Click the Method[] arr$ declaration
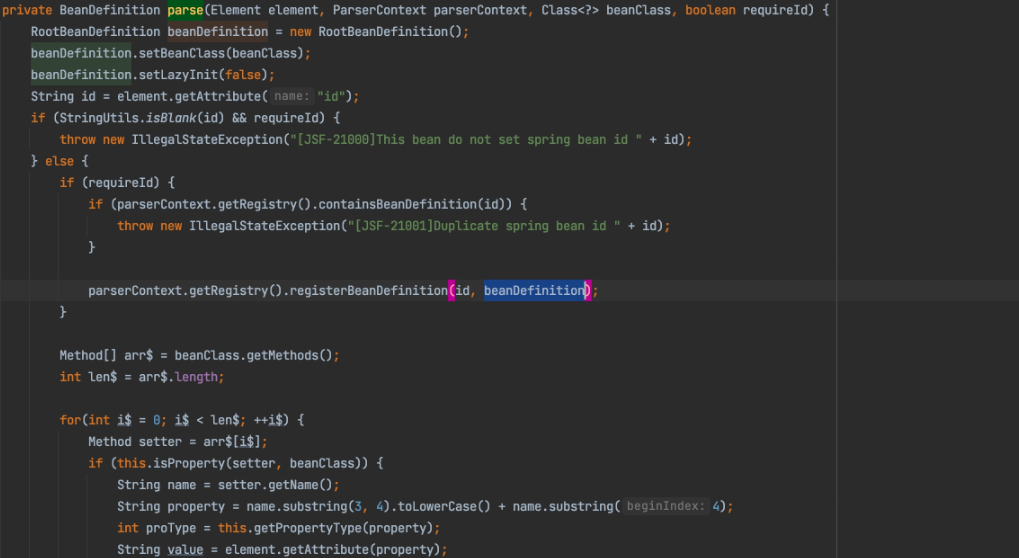Screen dimensions: 1019x558 pyautogui.click(x=106, y=355)
